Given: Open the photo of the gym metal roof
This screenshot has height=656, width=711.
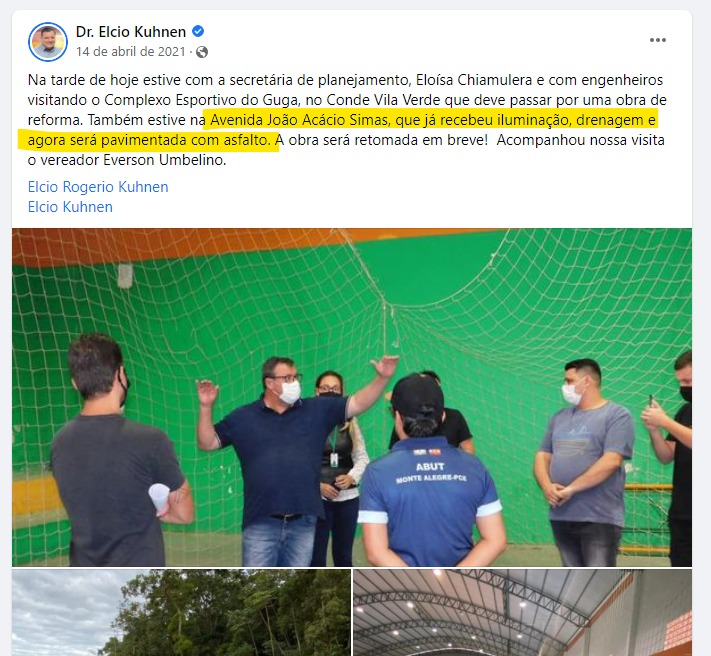Looking at the screenshot, I should click(x=522, y=612).
